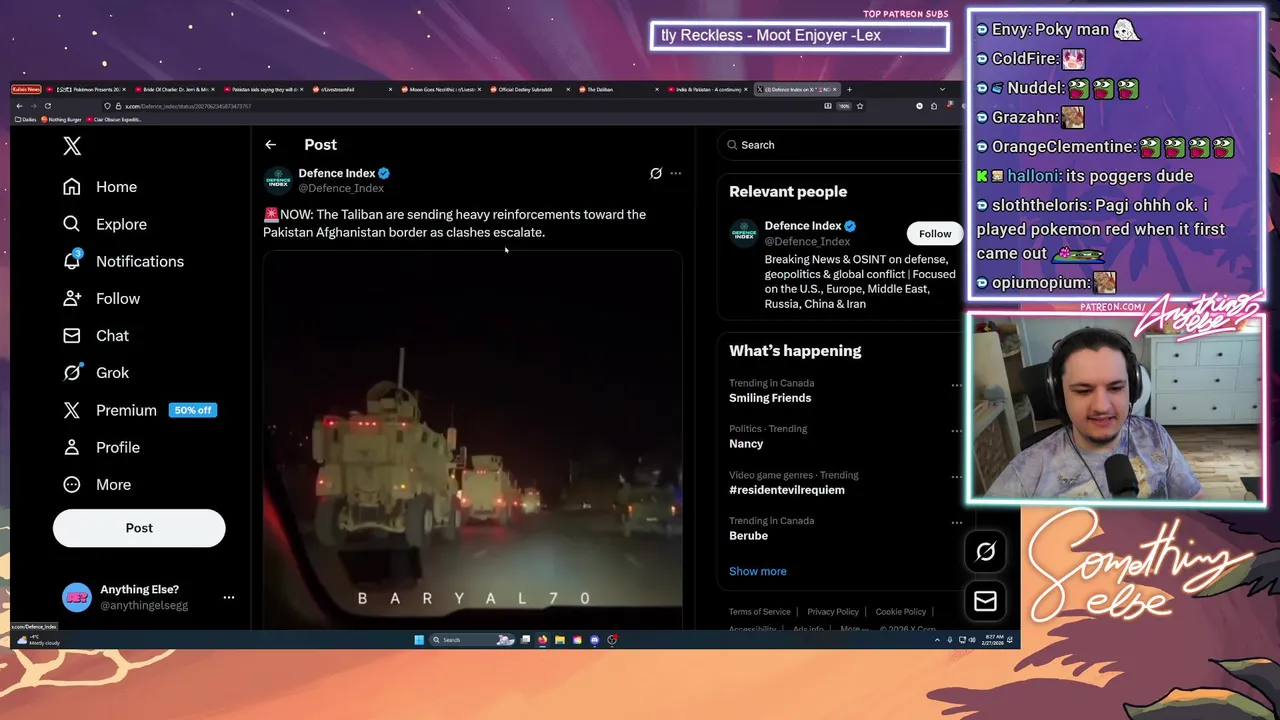Click Show more under What's happening
Image resolution: width=1280 pixels, height=720 pixels.
(758, 571)
